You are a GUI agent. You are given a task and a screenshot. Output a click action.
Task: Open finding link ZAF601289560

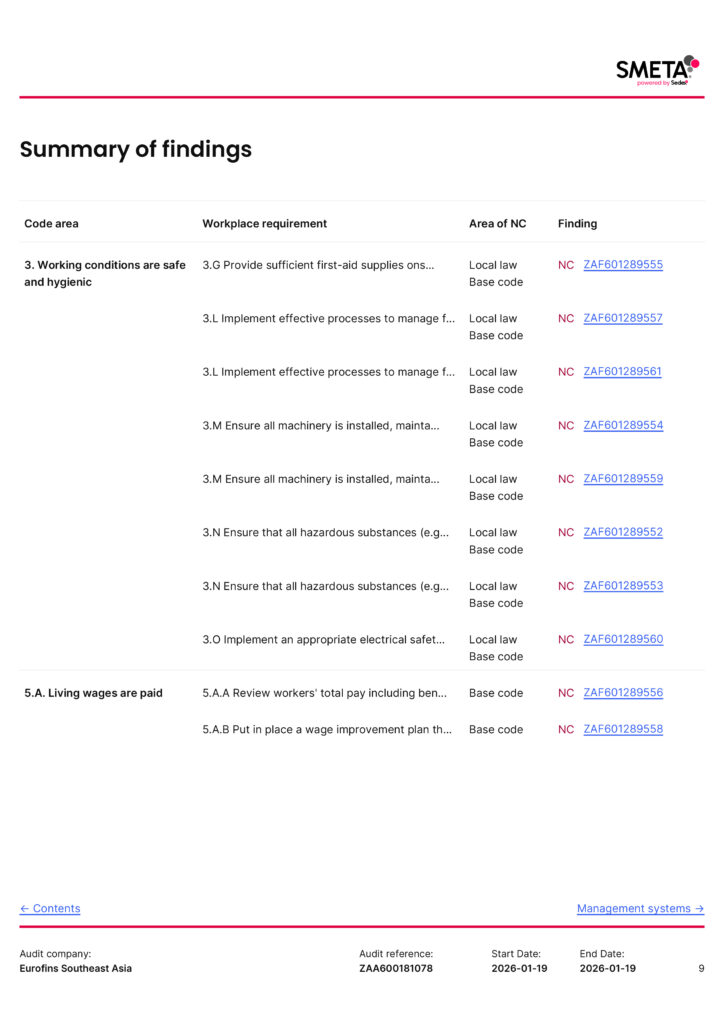click(622, 639)
